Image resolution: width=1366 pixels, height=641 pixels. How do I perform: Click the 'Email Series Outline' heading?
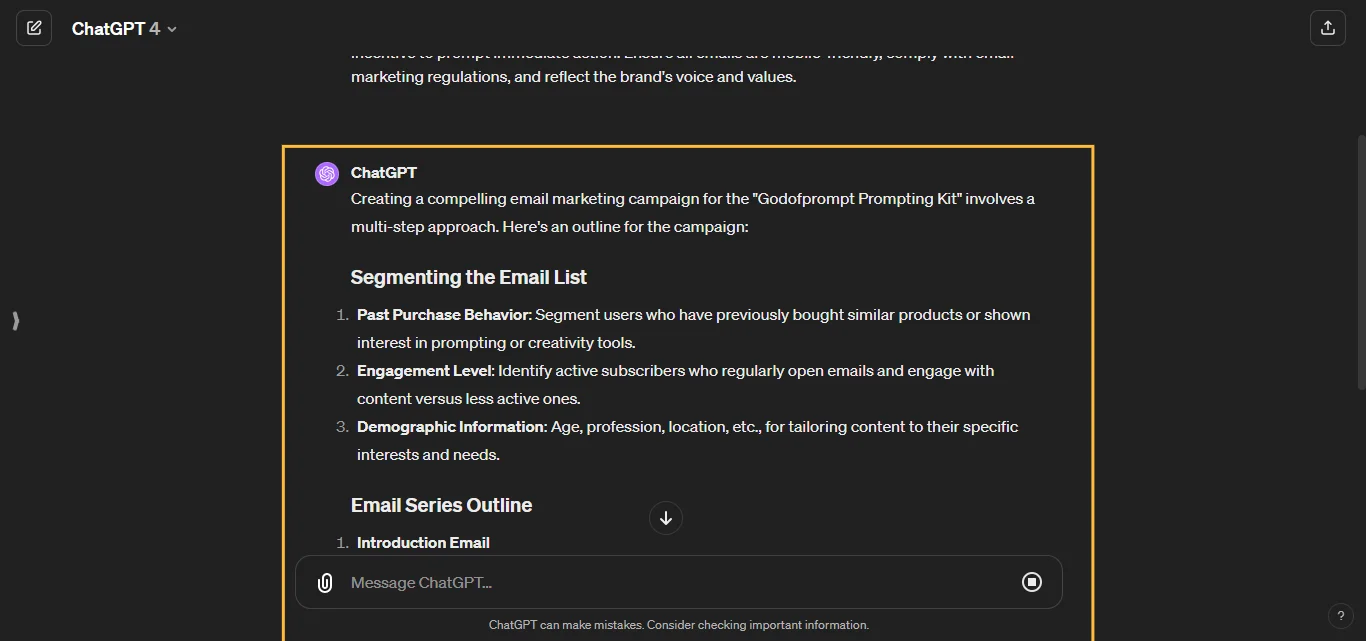[441, 505]
